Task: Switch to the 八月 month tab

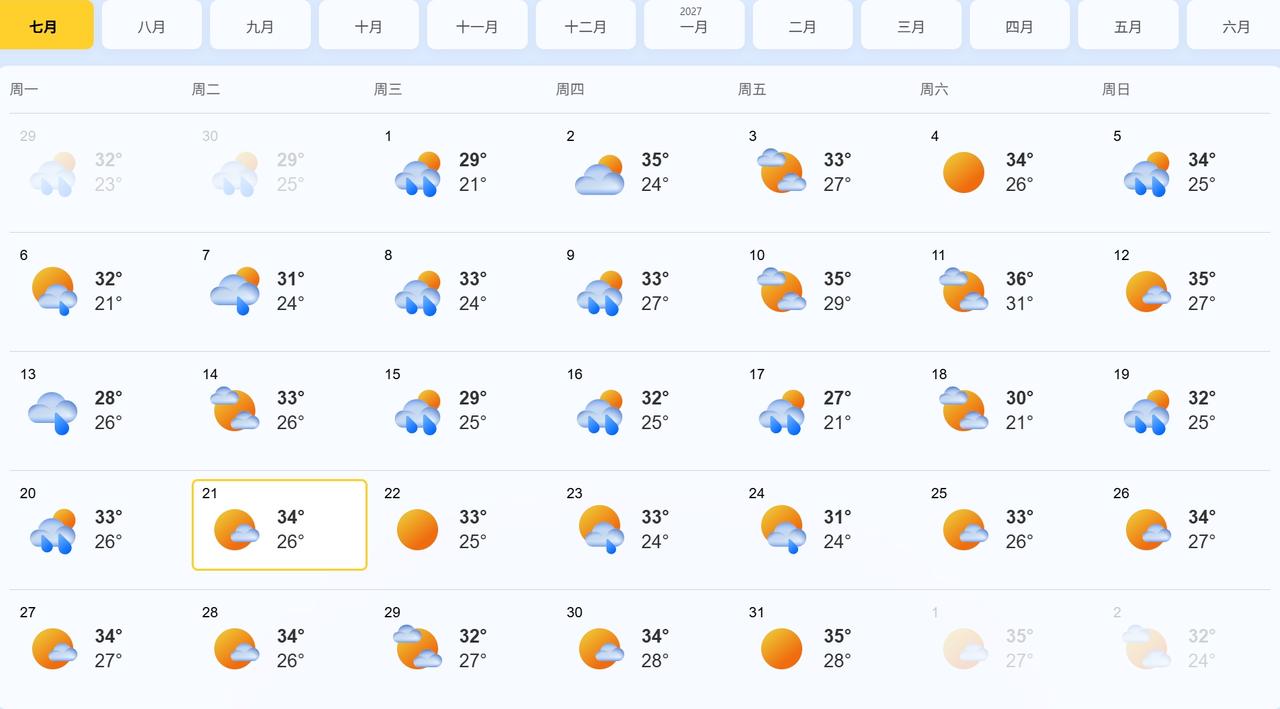Action: pyautogui.click(x=151, y=25)
